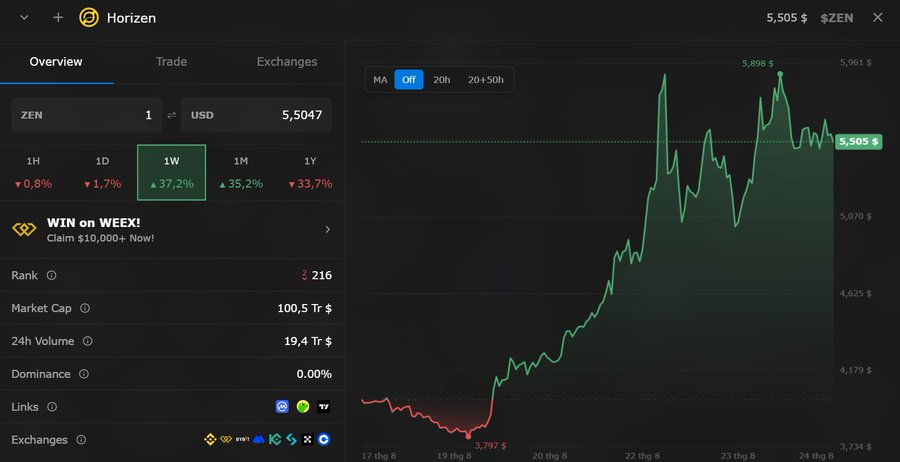Click the Horizen coin logo icon
Image resolution: width=900 pixels, height=462 pixels.
pyautogui.click(x=89, y=18)
